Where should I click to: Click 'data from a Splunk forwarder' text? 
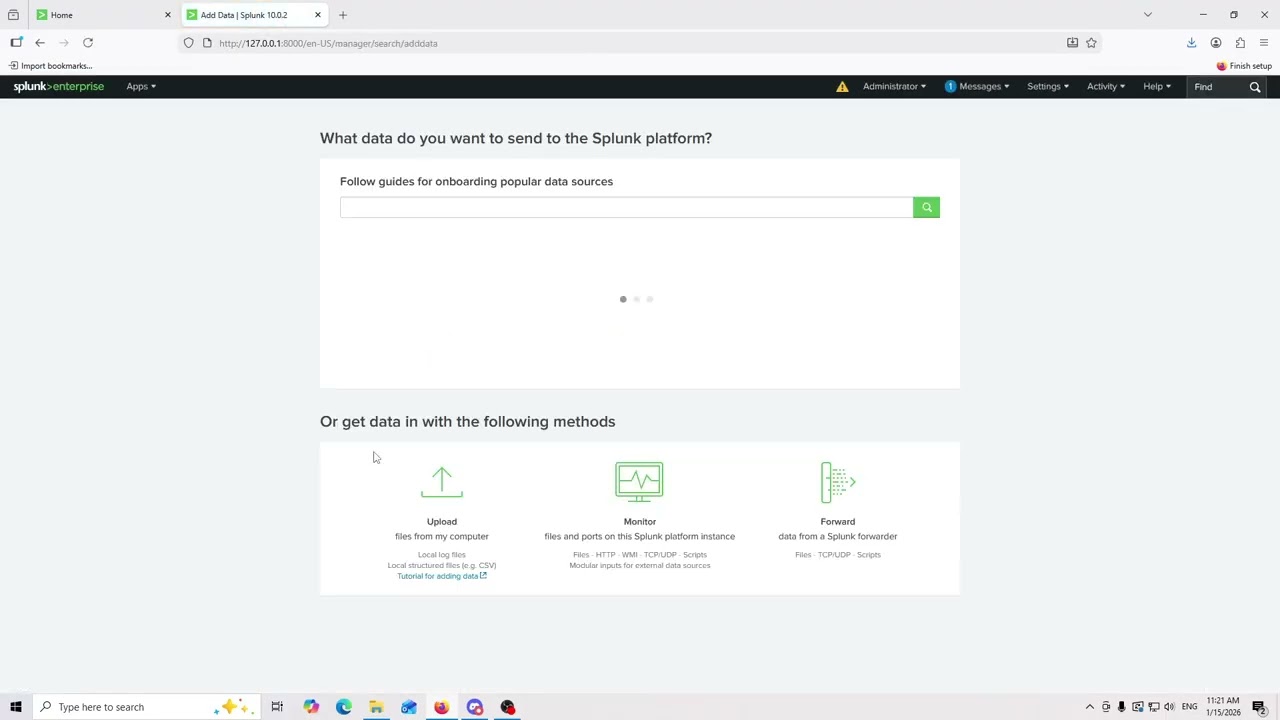click(838, 537)
